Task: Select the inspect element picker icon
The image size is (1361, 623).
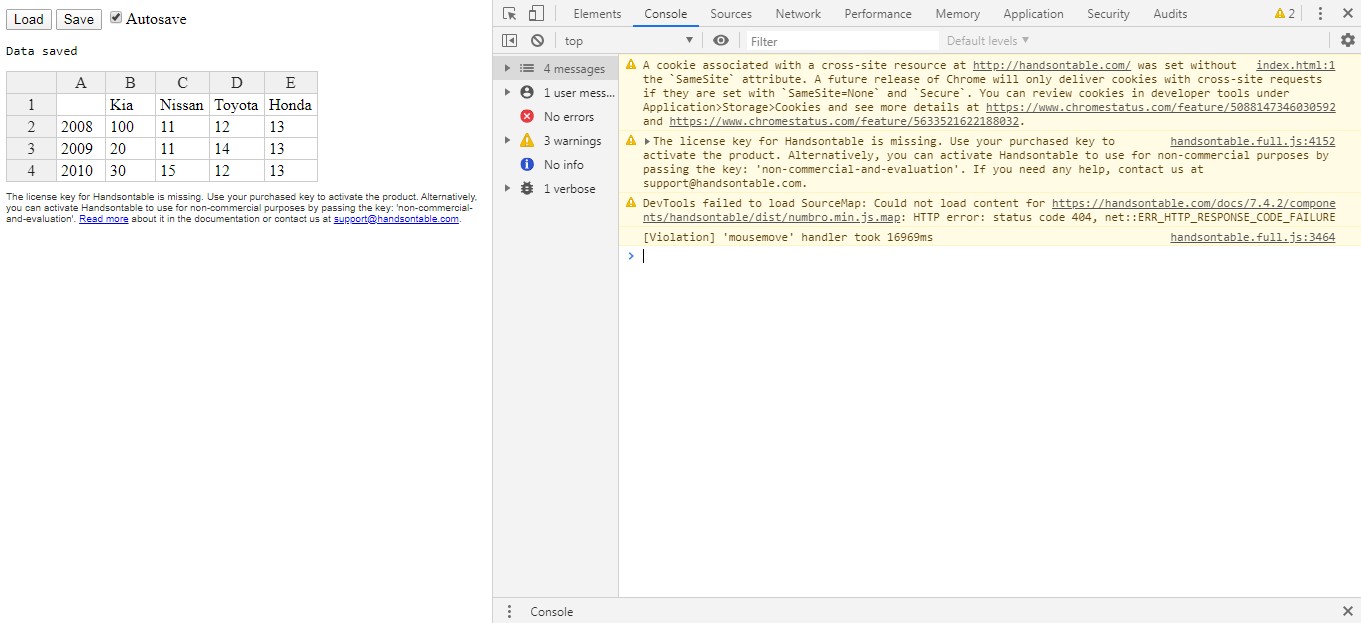Action: click(510, 14)
